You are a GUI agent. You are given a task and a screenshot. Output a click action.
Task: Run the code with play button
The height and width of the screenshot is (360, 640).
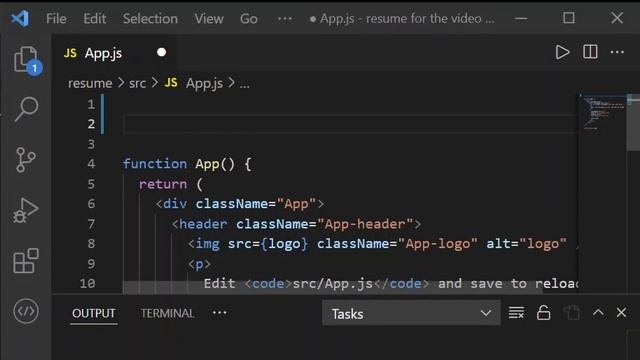[562, 52]
